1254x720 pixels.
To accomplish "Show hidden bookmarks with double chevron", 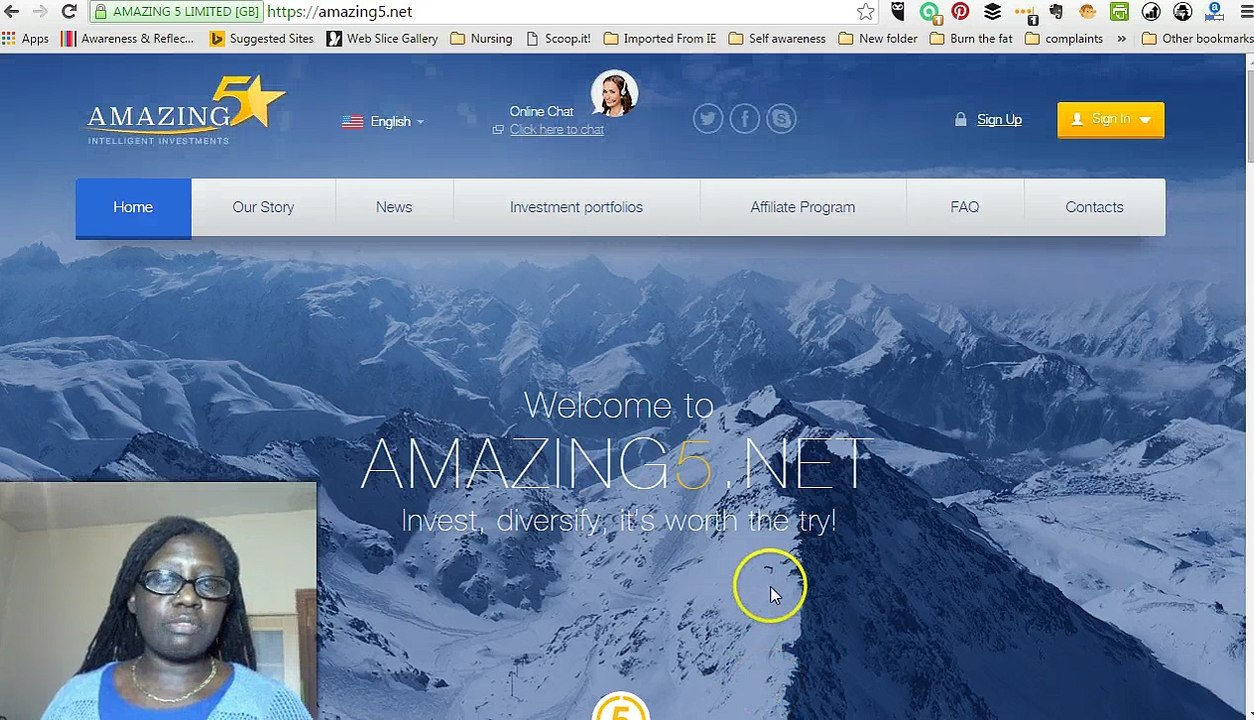I will 1121,39.
